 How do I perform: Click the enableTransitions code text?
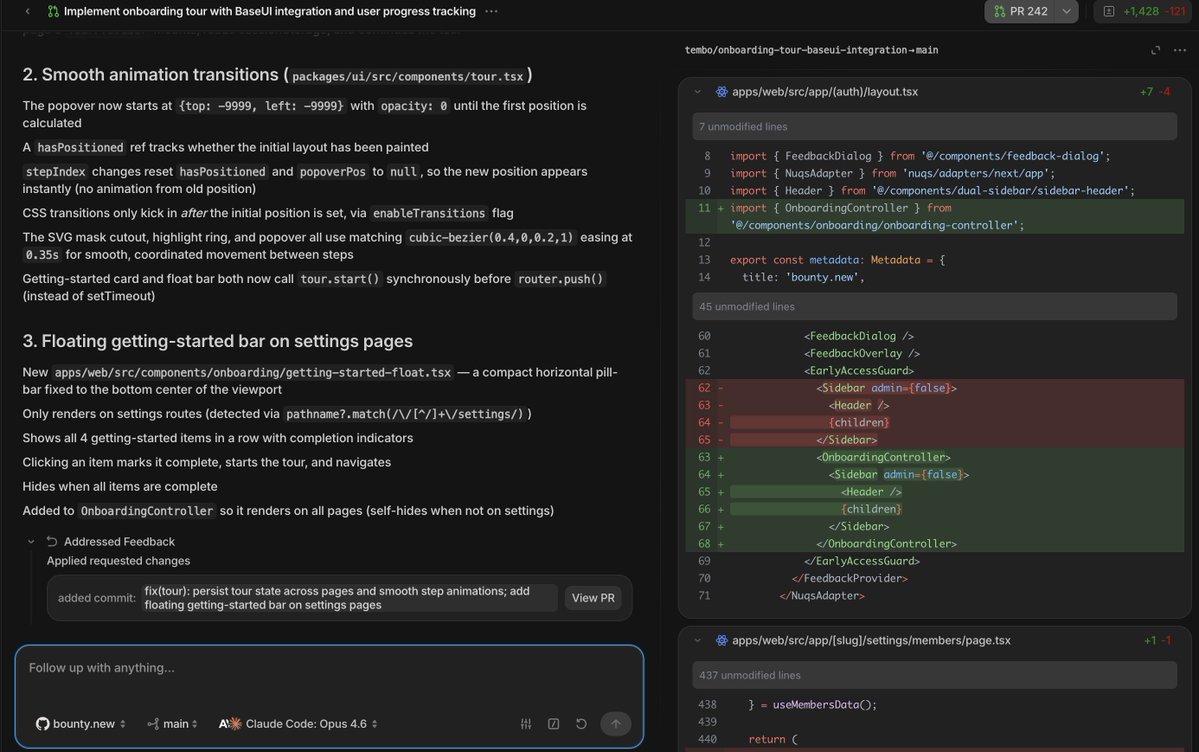coord(429,213)
